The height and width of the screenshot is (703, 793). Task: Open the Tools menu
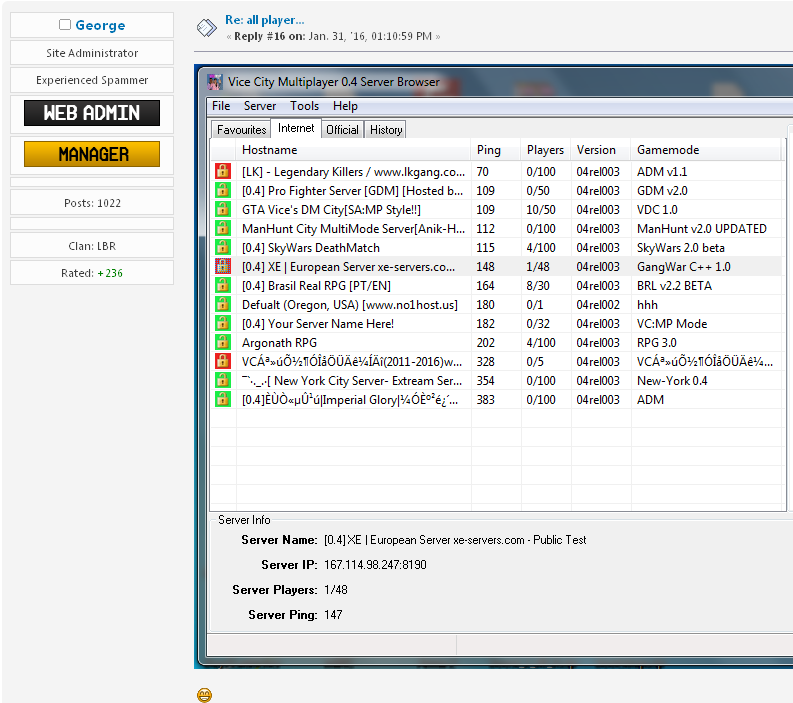pos(304,106)
